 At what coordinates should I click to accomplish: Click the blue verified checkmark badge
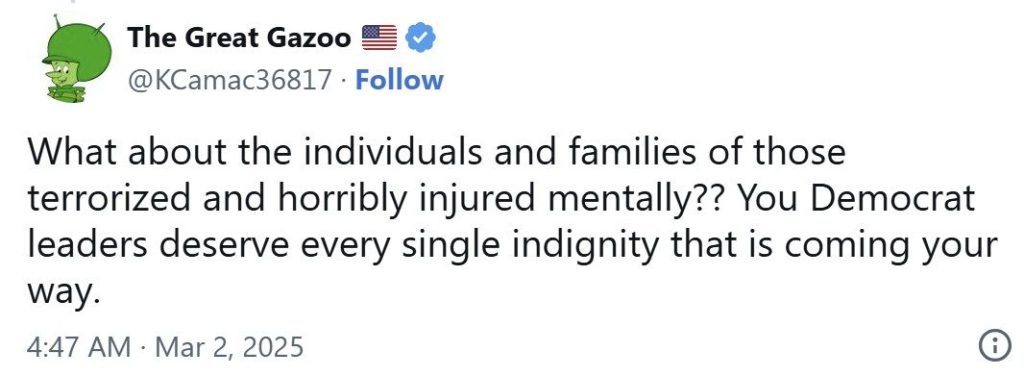[421, 39]
